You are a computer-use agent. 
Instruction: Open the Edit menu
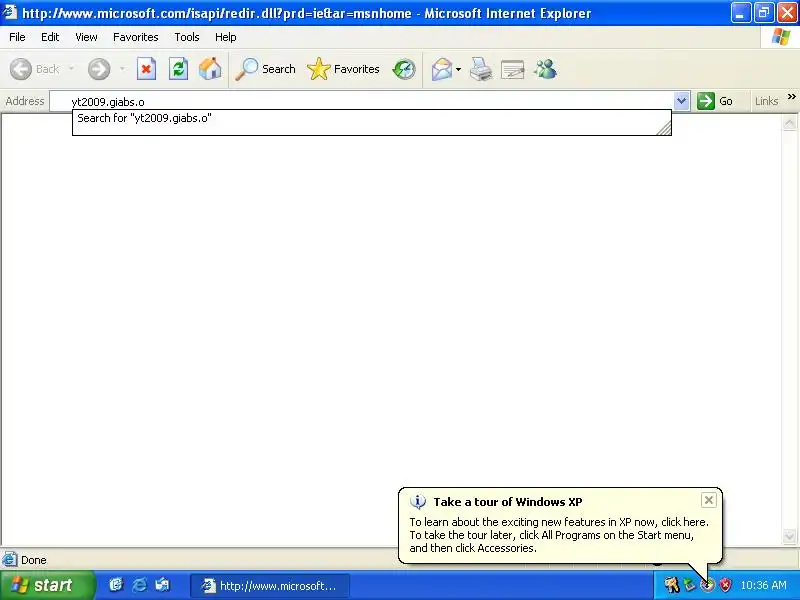[x=50, y=37]
